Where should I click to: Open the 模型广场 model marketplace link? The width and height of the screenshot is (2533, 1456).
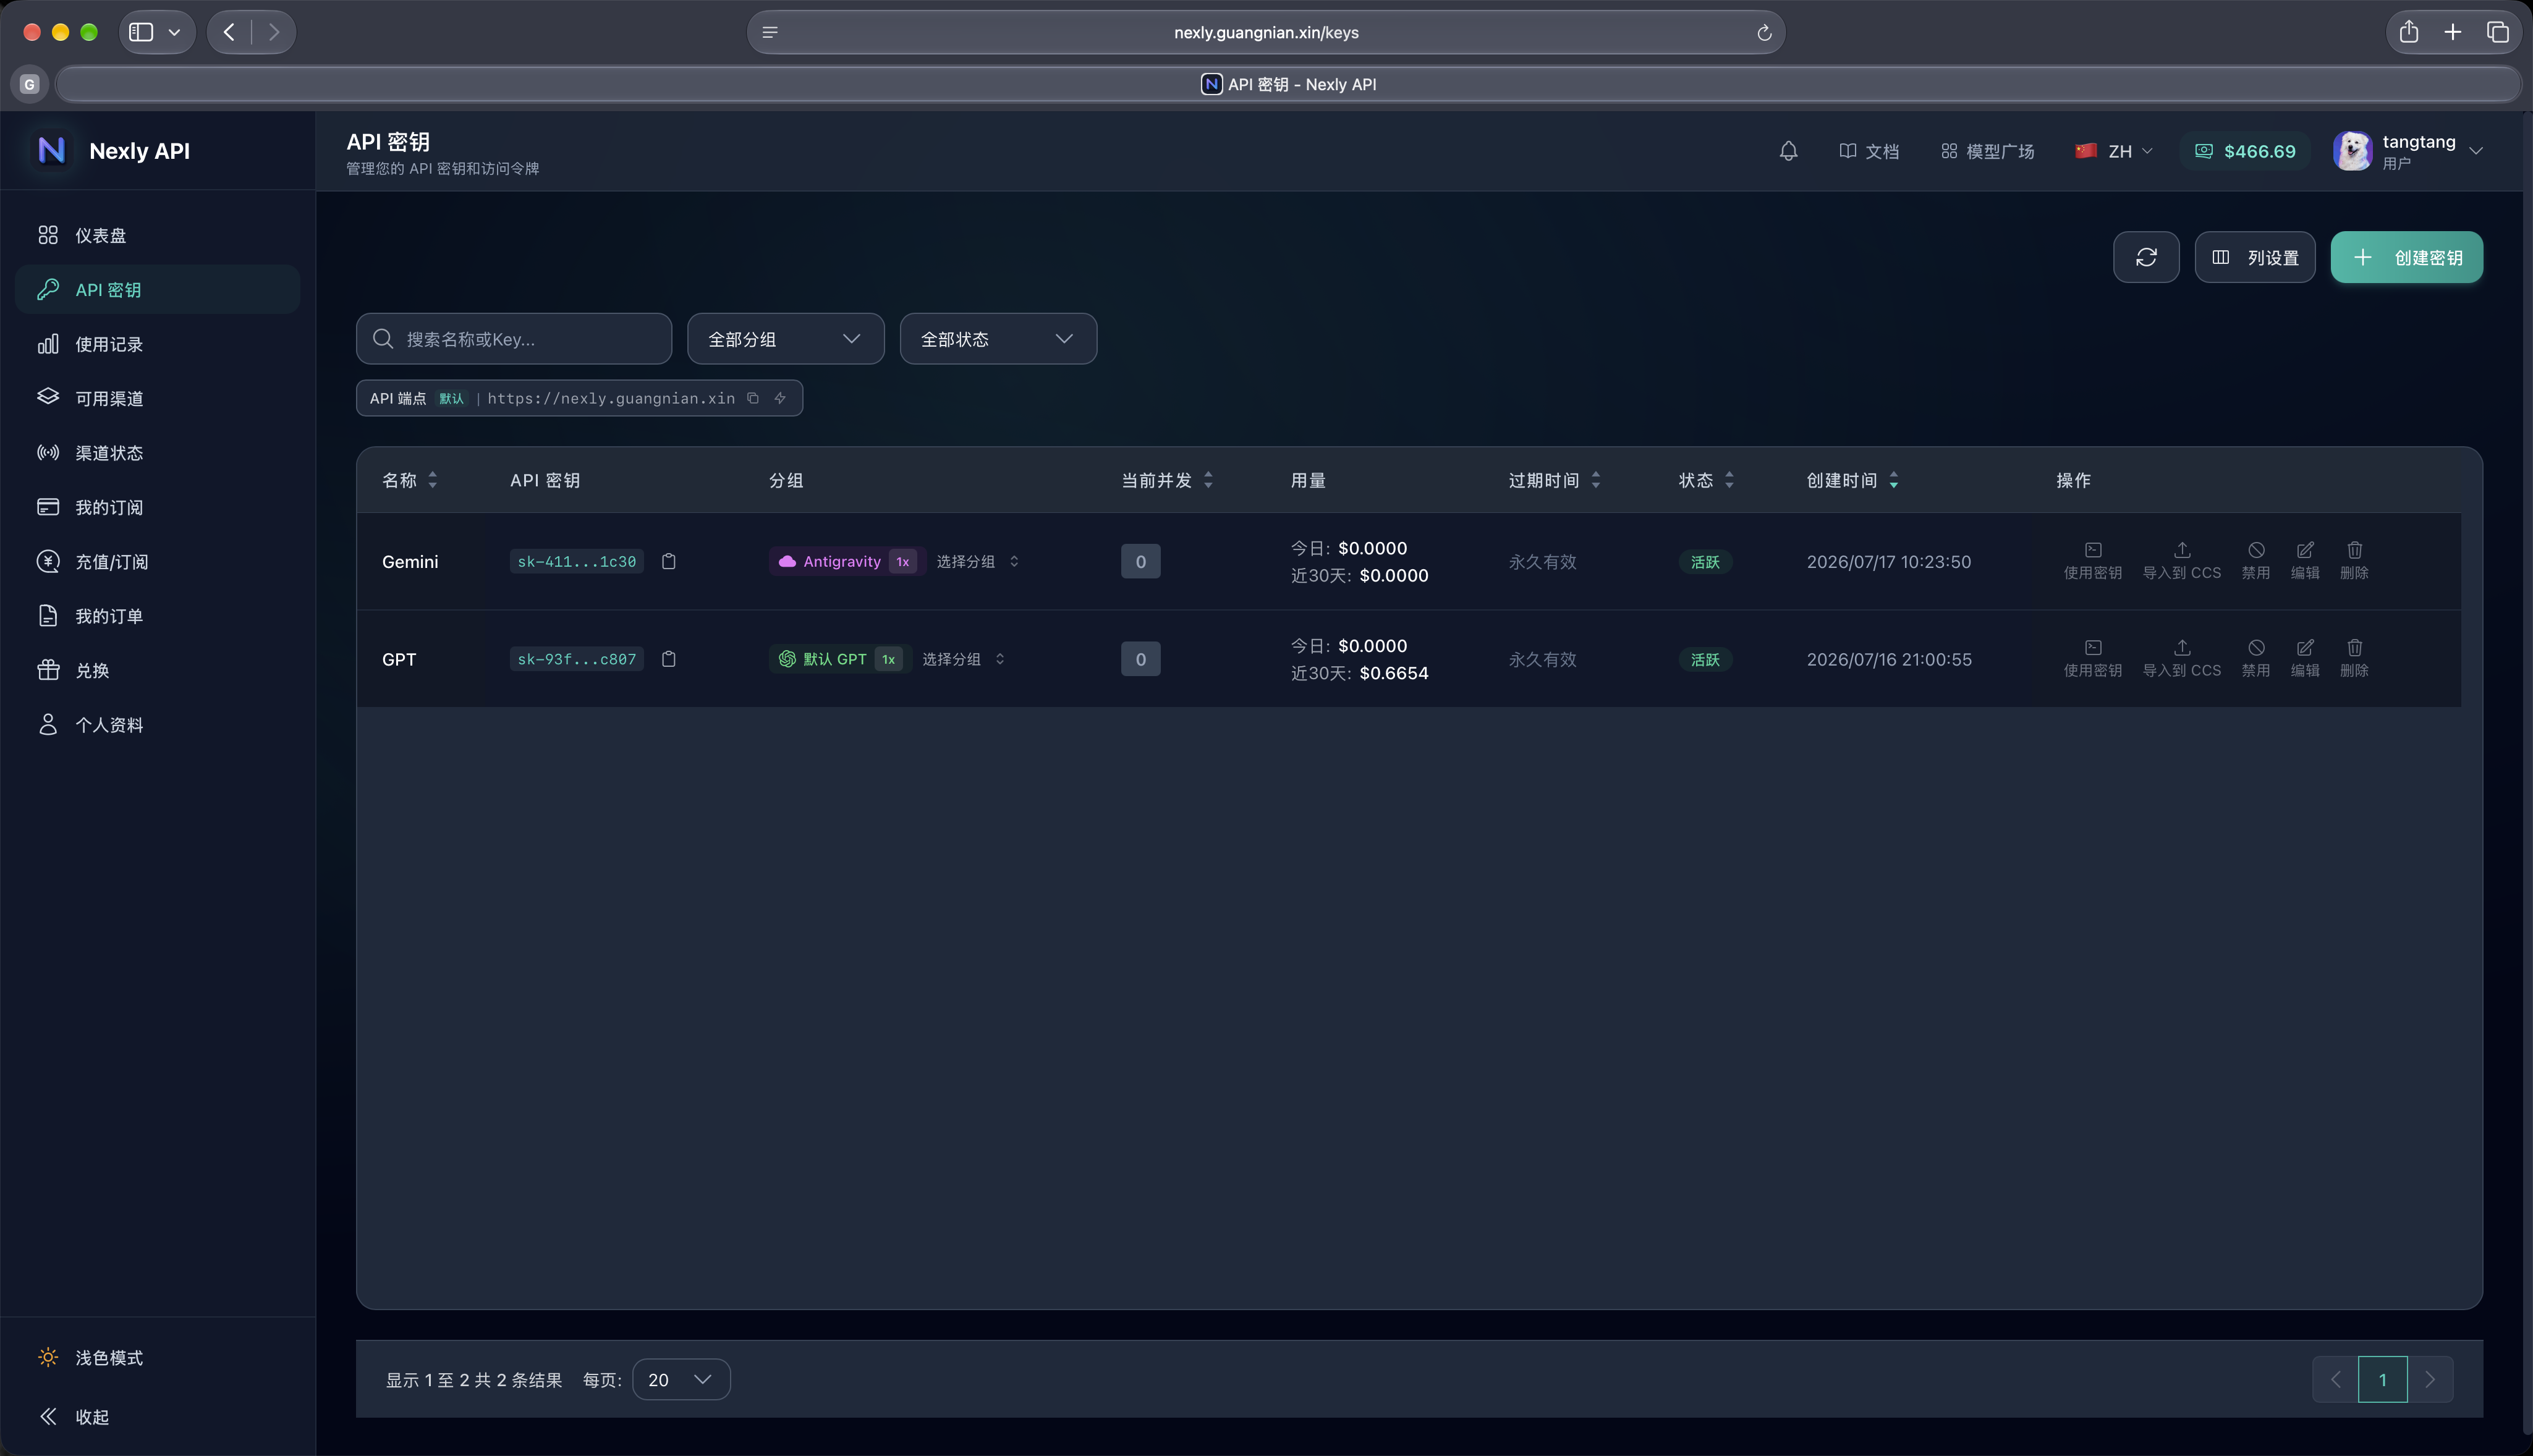click(x=1987, y=151)
